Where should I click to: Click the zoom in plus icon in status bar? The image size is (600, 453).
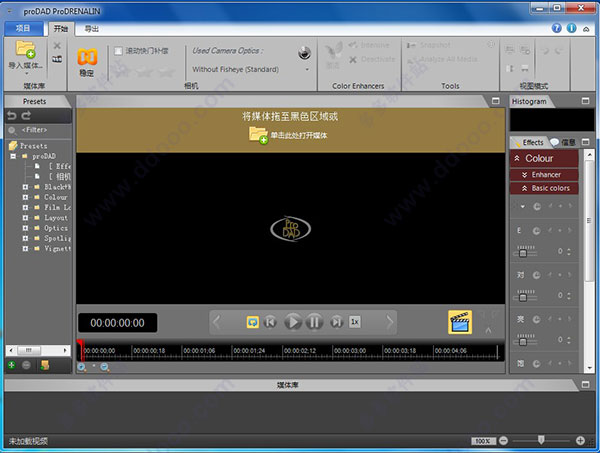(580, 441)
